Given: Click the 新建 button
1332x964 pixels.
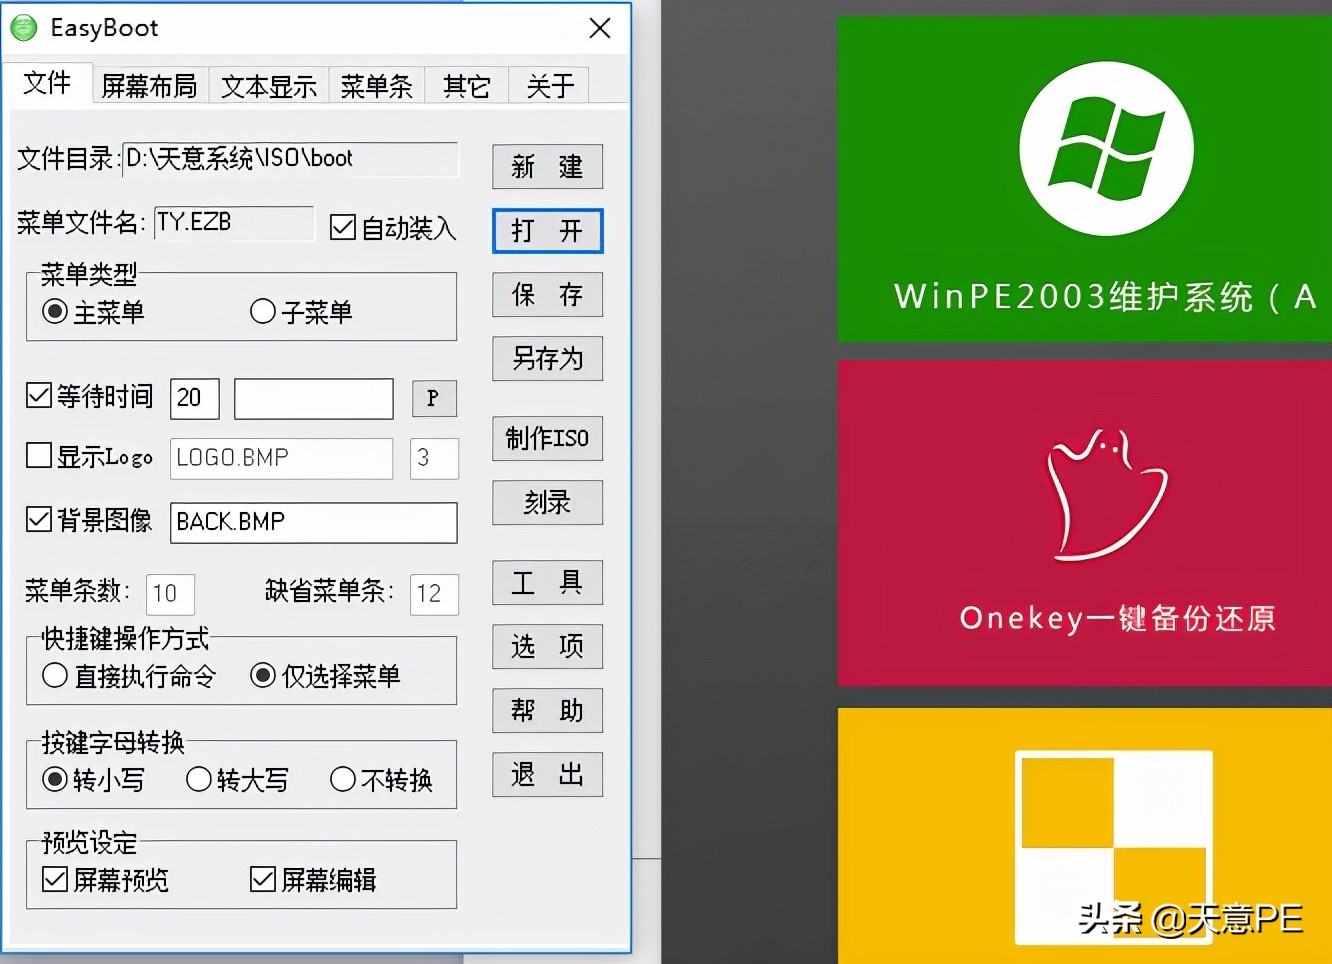Looking at the screenshot, I should pos(547,167).
